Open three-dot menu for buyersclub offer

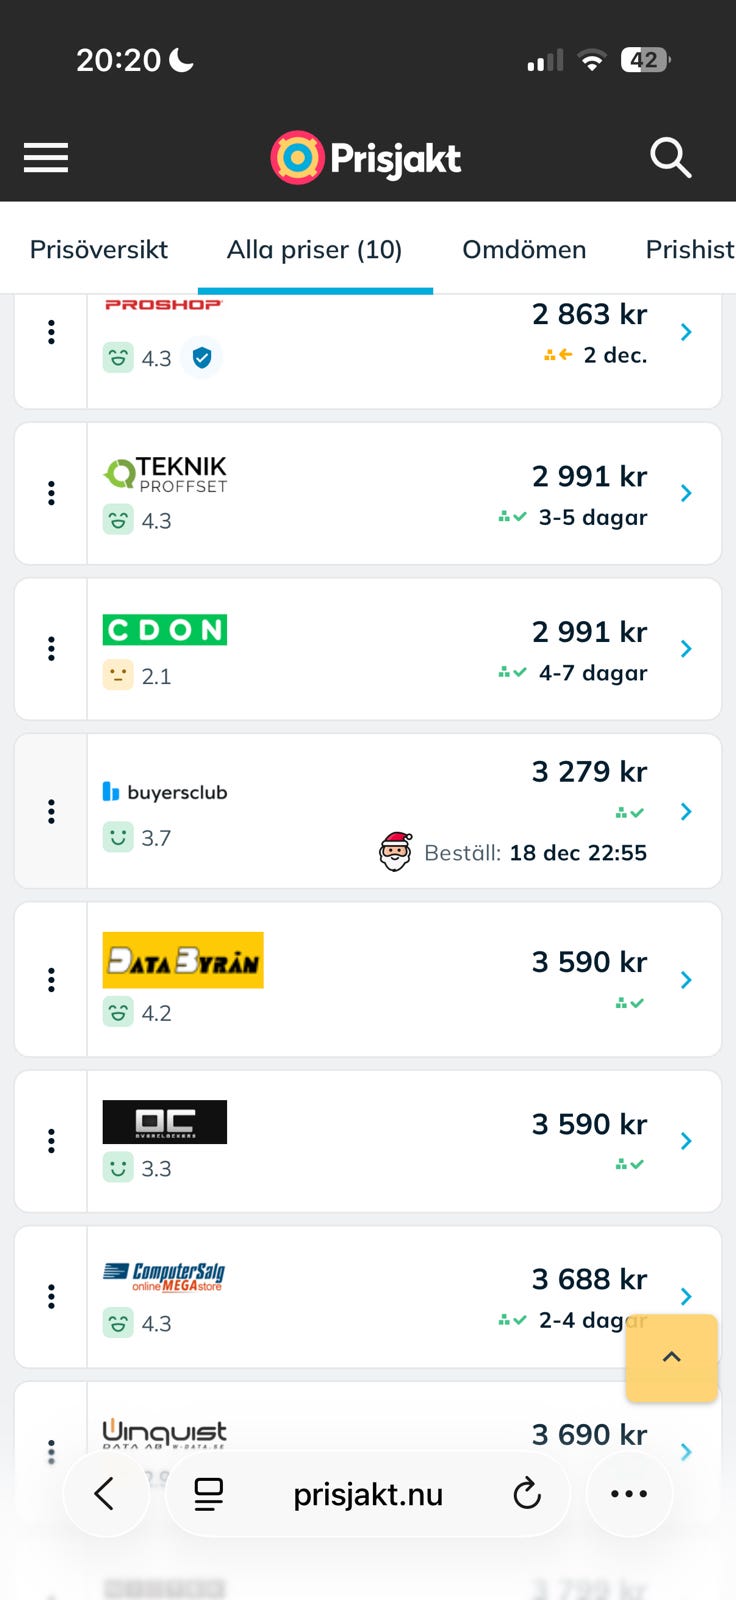click(51, 811)
